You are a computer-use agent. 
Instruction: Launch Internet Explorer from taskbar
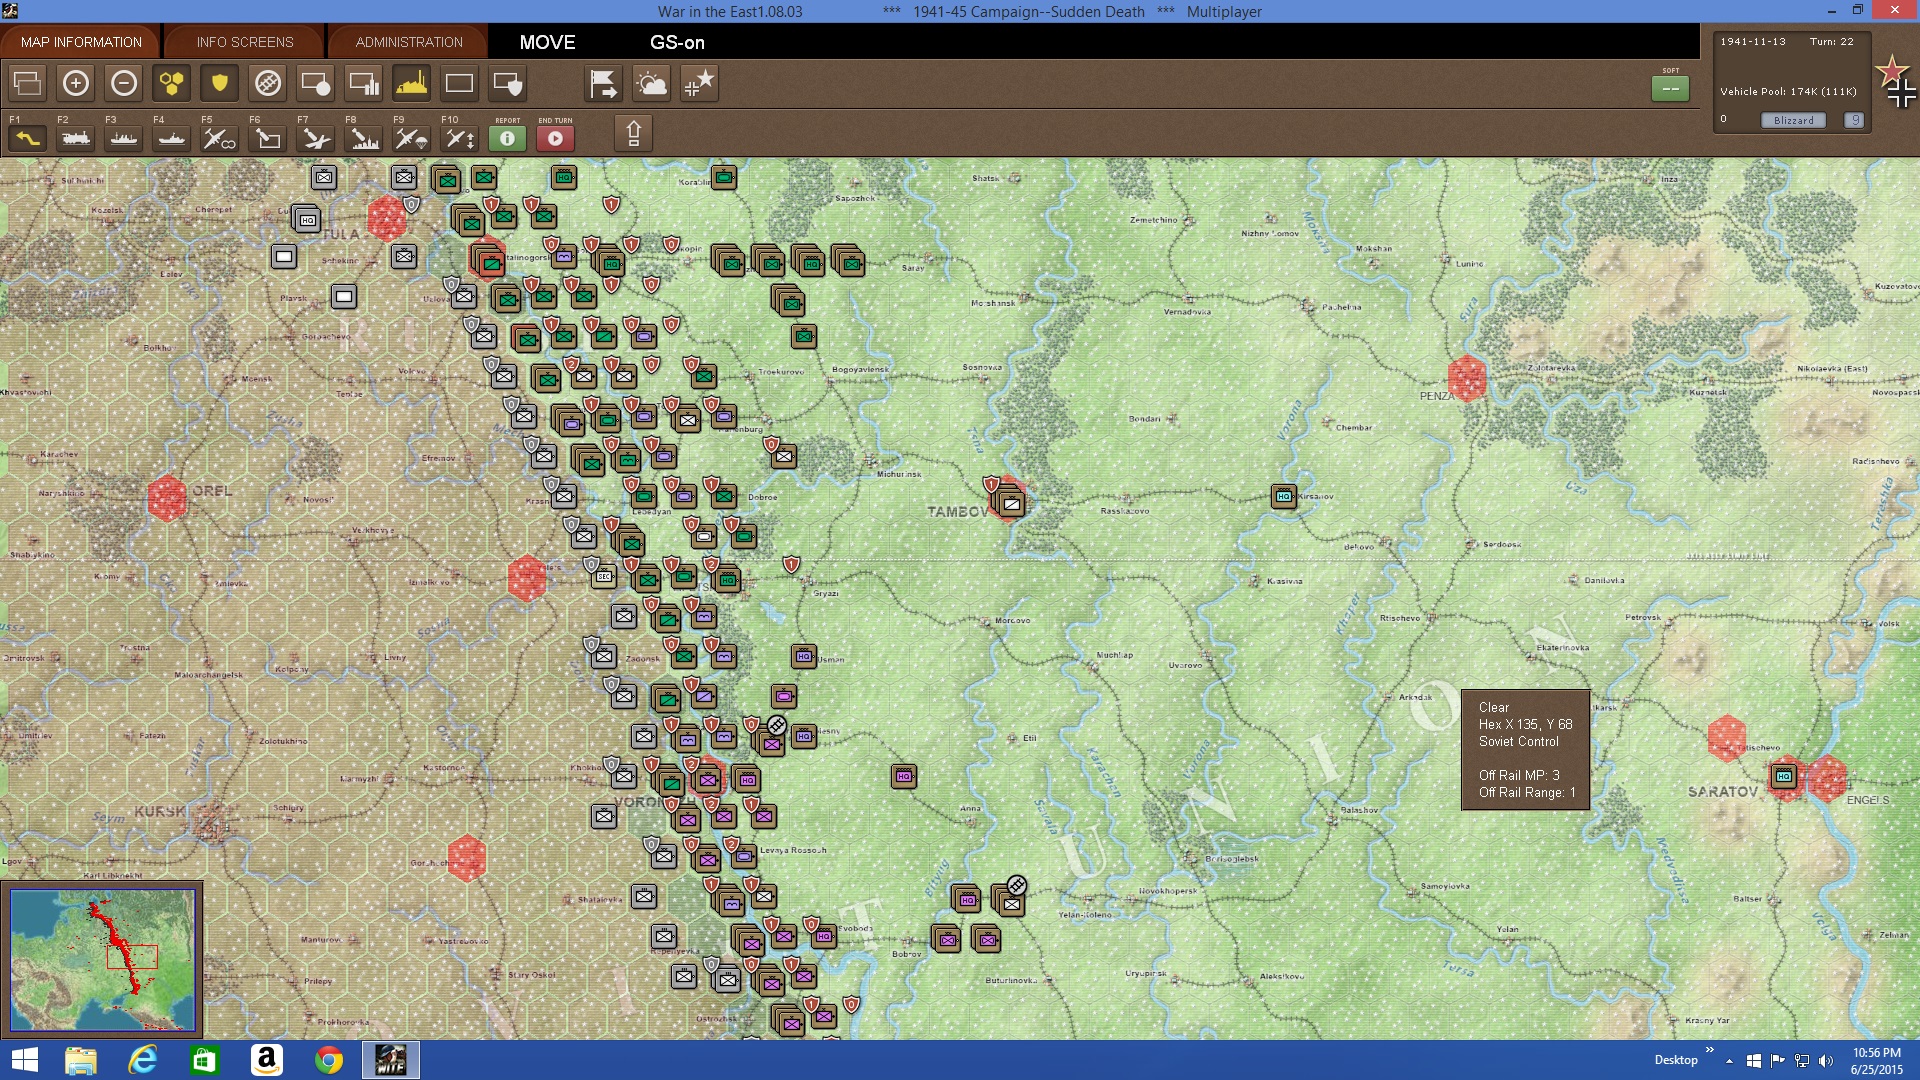142,1060
